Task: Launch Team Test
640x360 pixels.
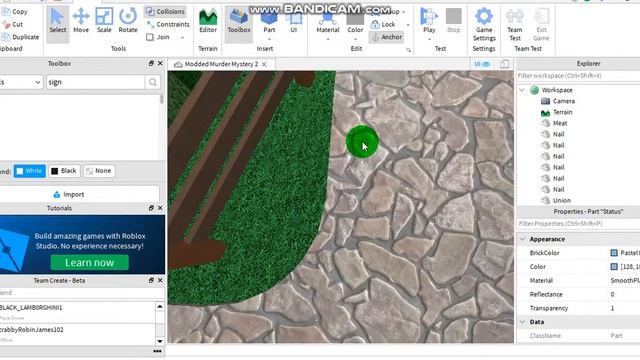Action: point(515,24)
